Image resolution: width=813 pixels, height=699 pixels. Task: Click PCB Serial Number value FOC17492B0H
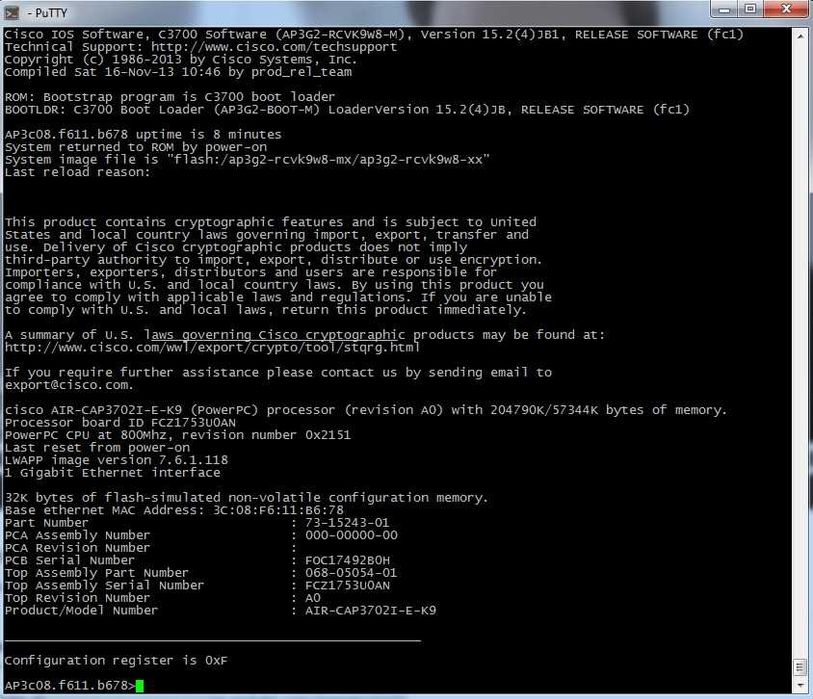coord(347,560)
